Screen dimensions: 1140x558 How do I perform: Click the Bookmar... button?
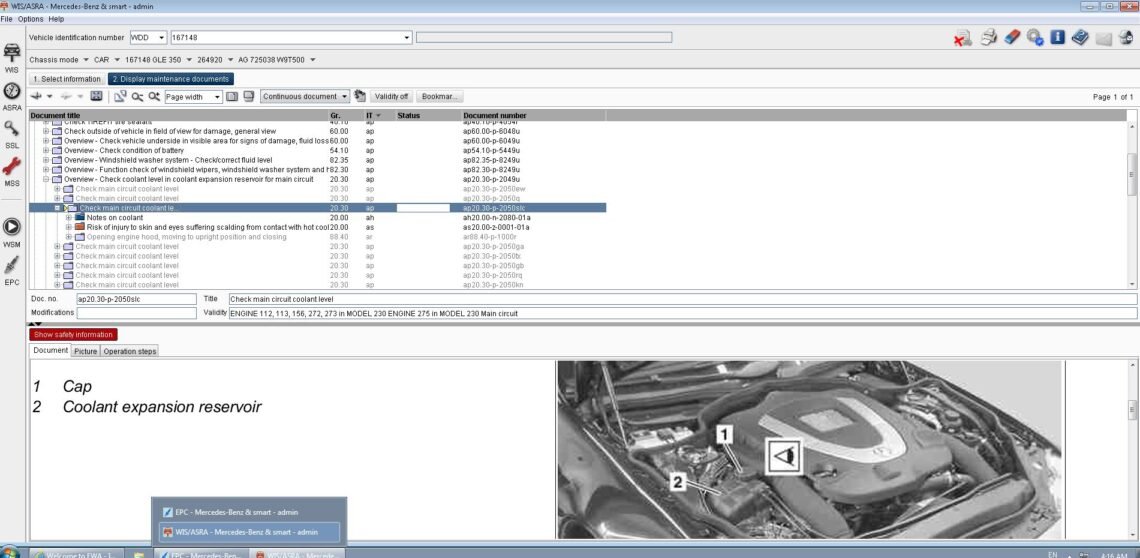tap(439, 96)
